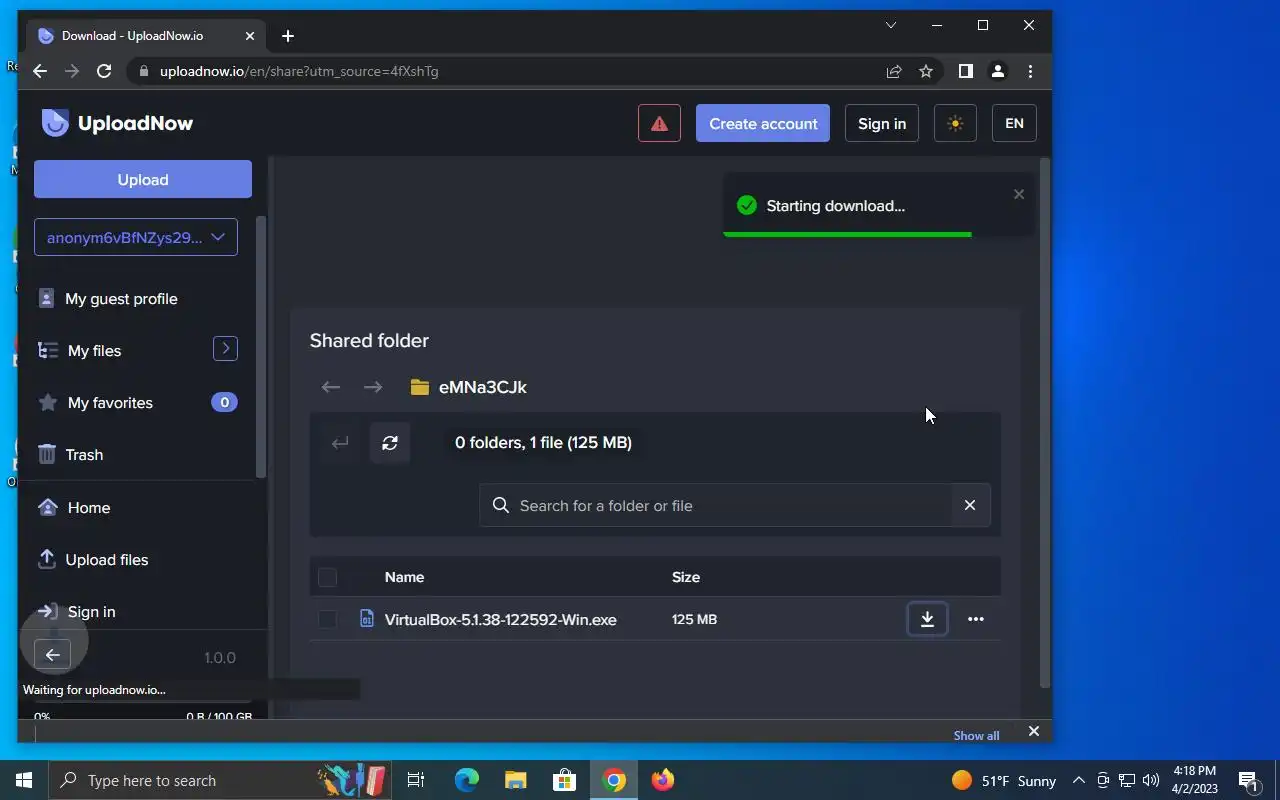This screenshot has height=800, width=1280.
Task: Focus the Search for a folder or file field
Action: (x=718, y=505)
